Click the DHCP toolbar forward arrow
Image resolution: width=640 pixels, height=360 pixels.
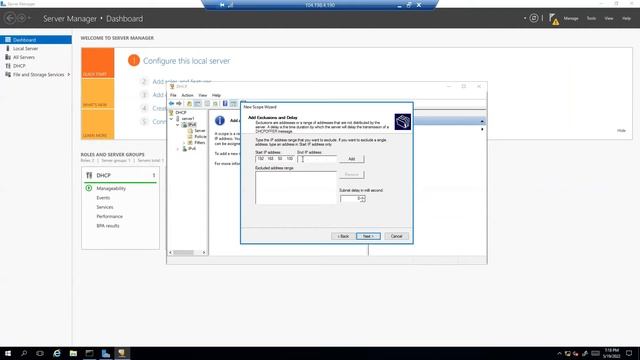click(x=179, y=104)
